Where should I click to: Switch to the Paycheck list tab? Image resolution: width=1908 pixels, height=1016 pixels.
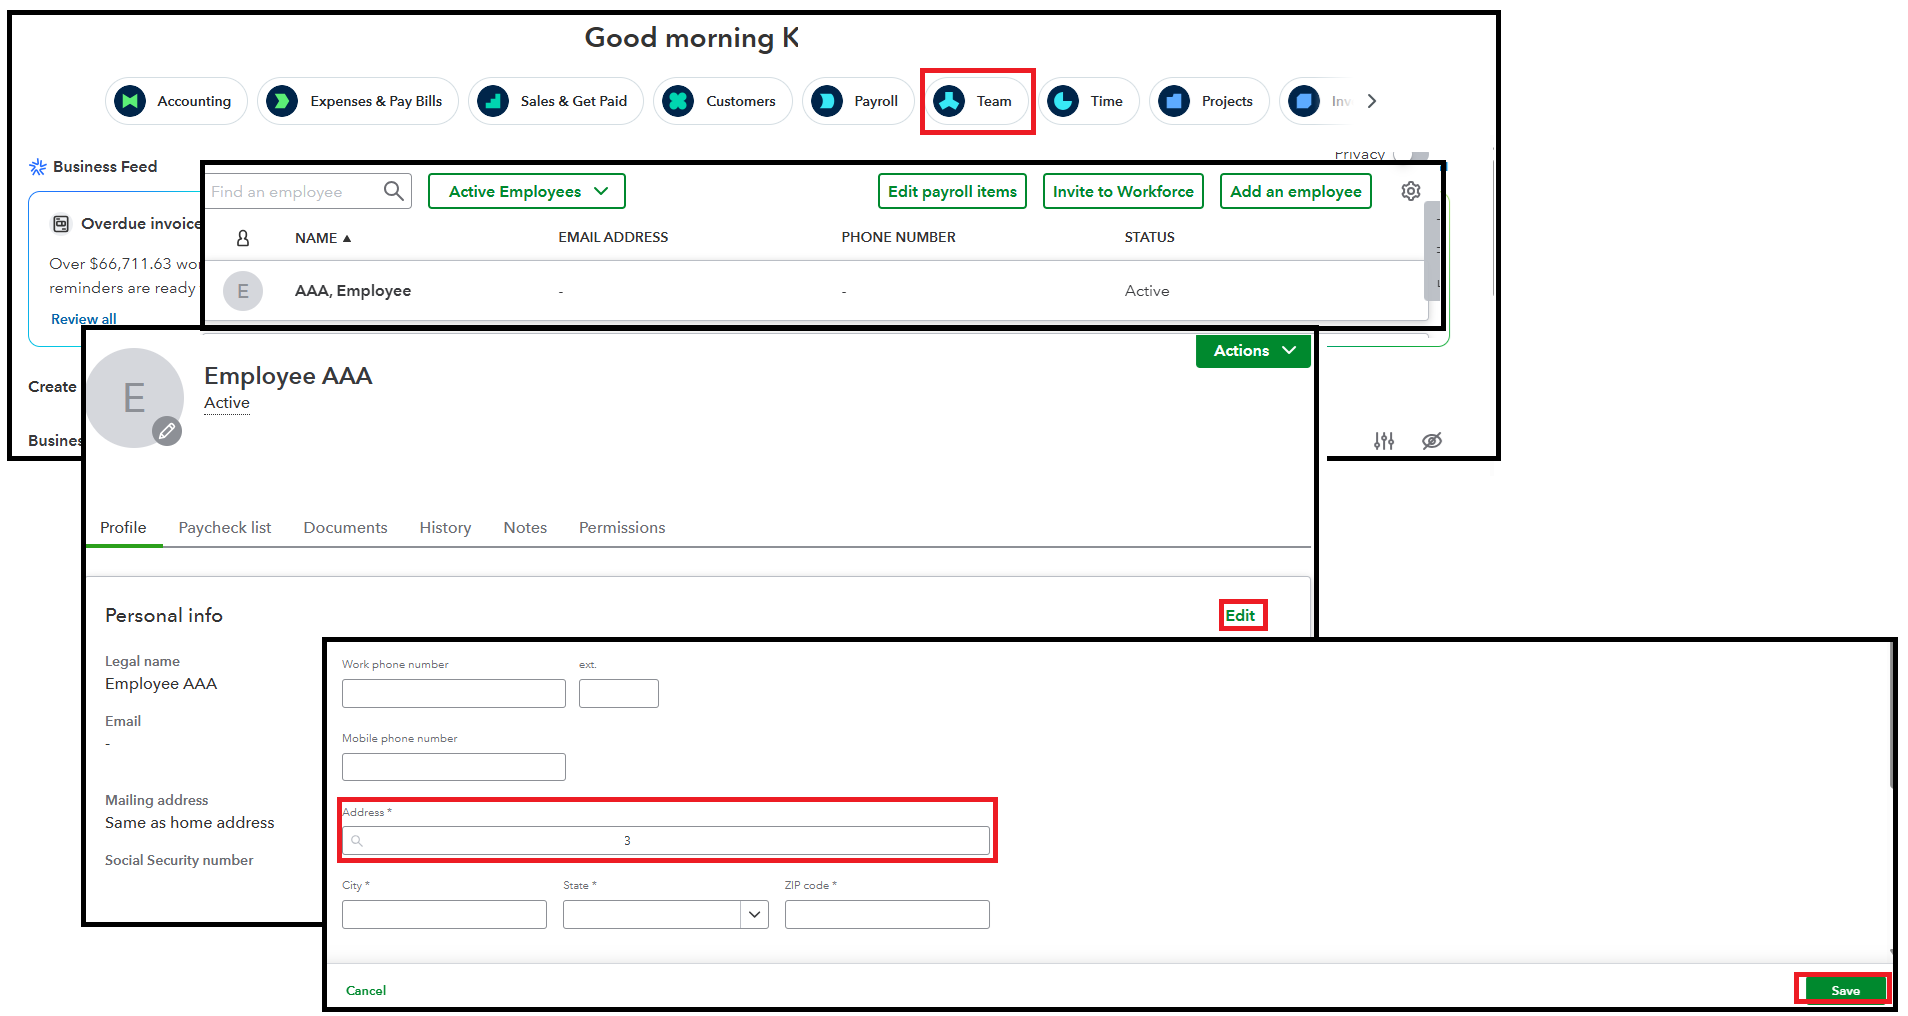tap(225, 528)
